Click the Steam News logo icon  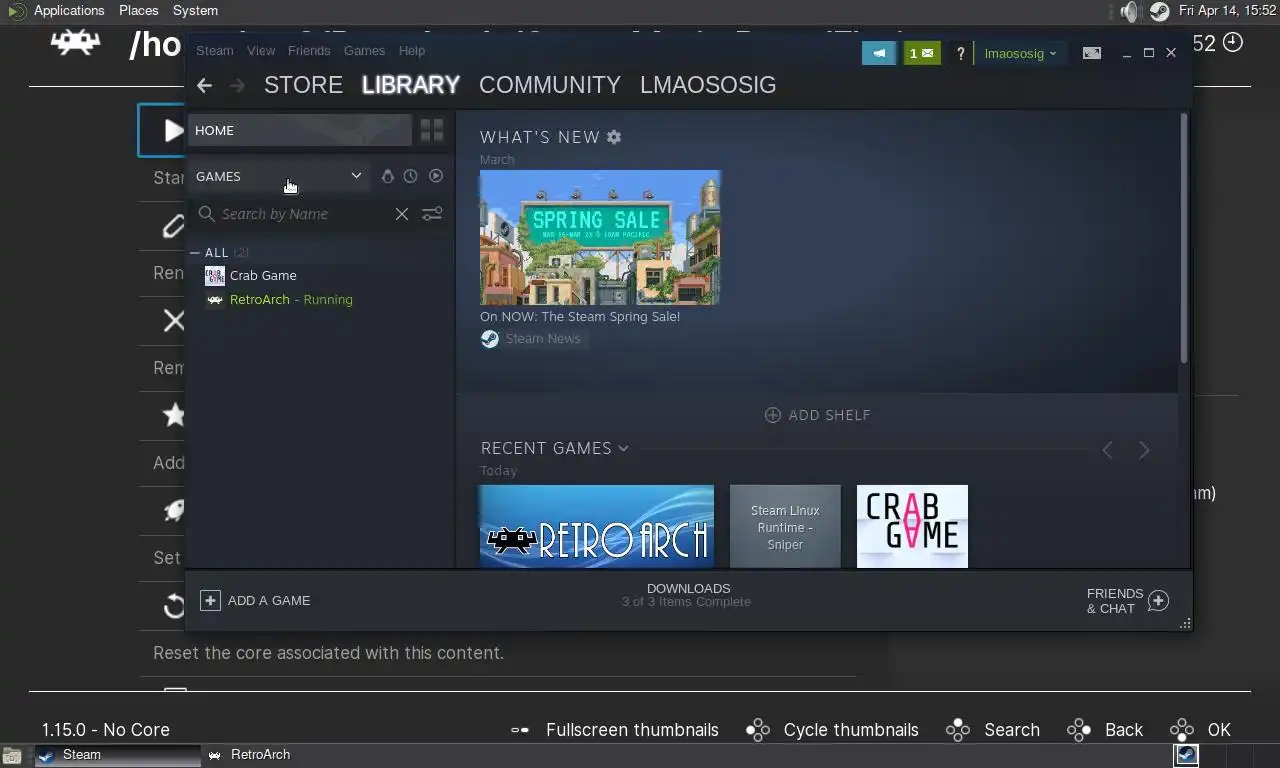click(490, 339)
